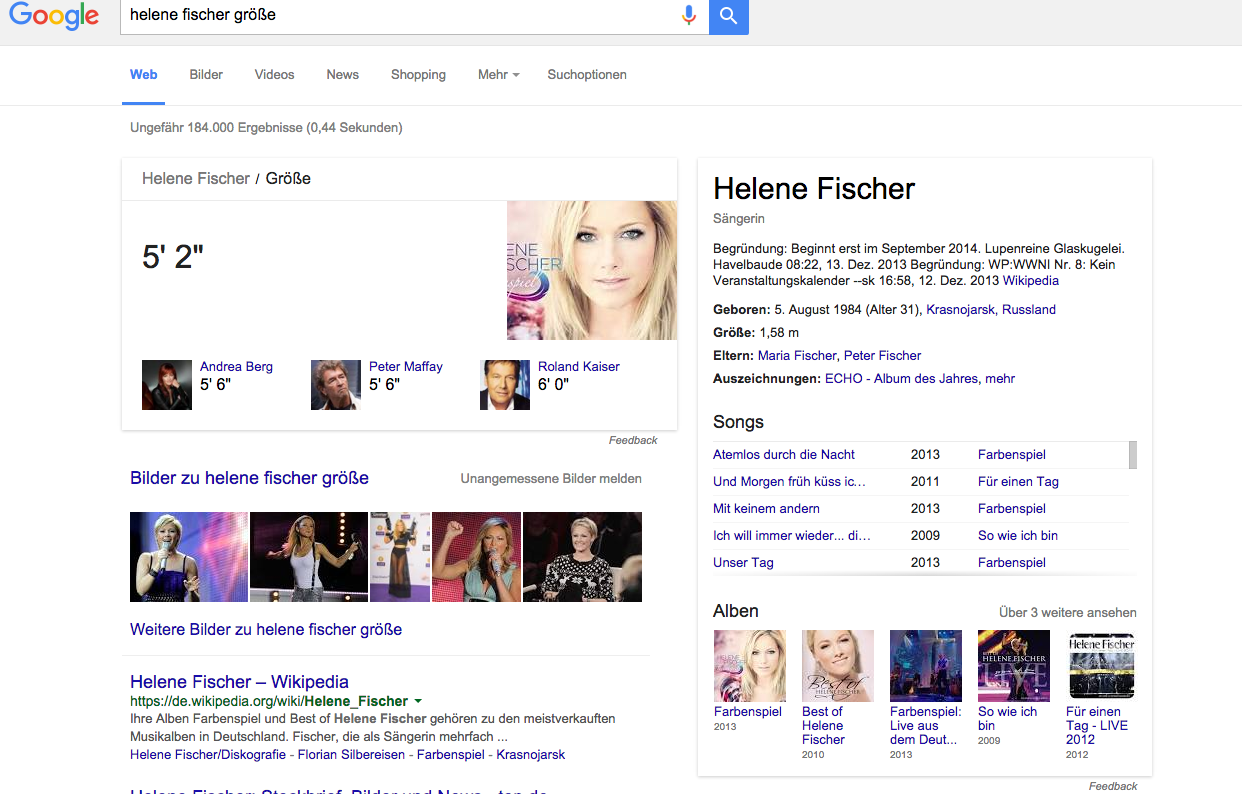This screenshot has height=794, width=1242.
Task: Click Unangemessene Bilder melden
Action: (x=551, y=479)
